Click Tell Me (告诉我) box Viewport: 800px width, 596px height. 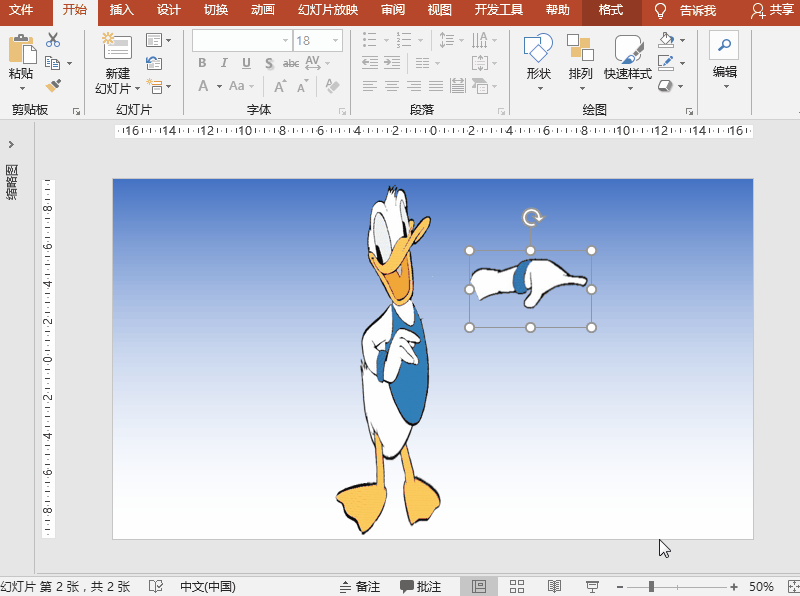[x=686, y=10]
